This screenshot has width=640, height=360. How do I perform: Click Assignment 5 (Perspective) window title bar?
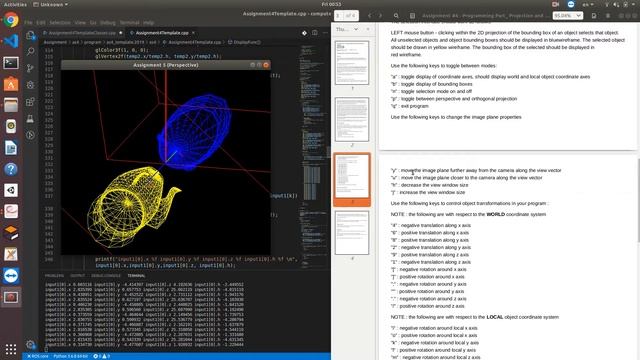(x=165, y=65)
